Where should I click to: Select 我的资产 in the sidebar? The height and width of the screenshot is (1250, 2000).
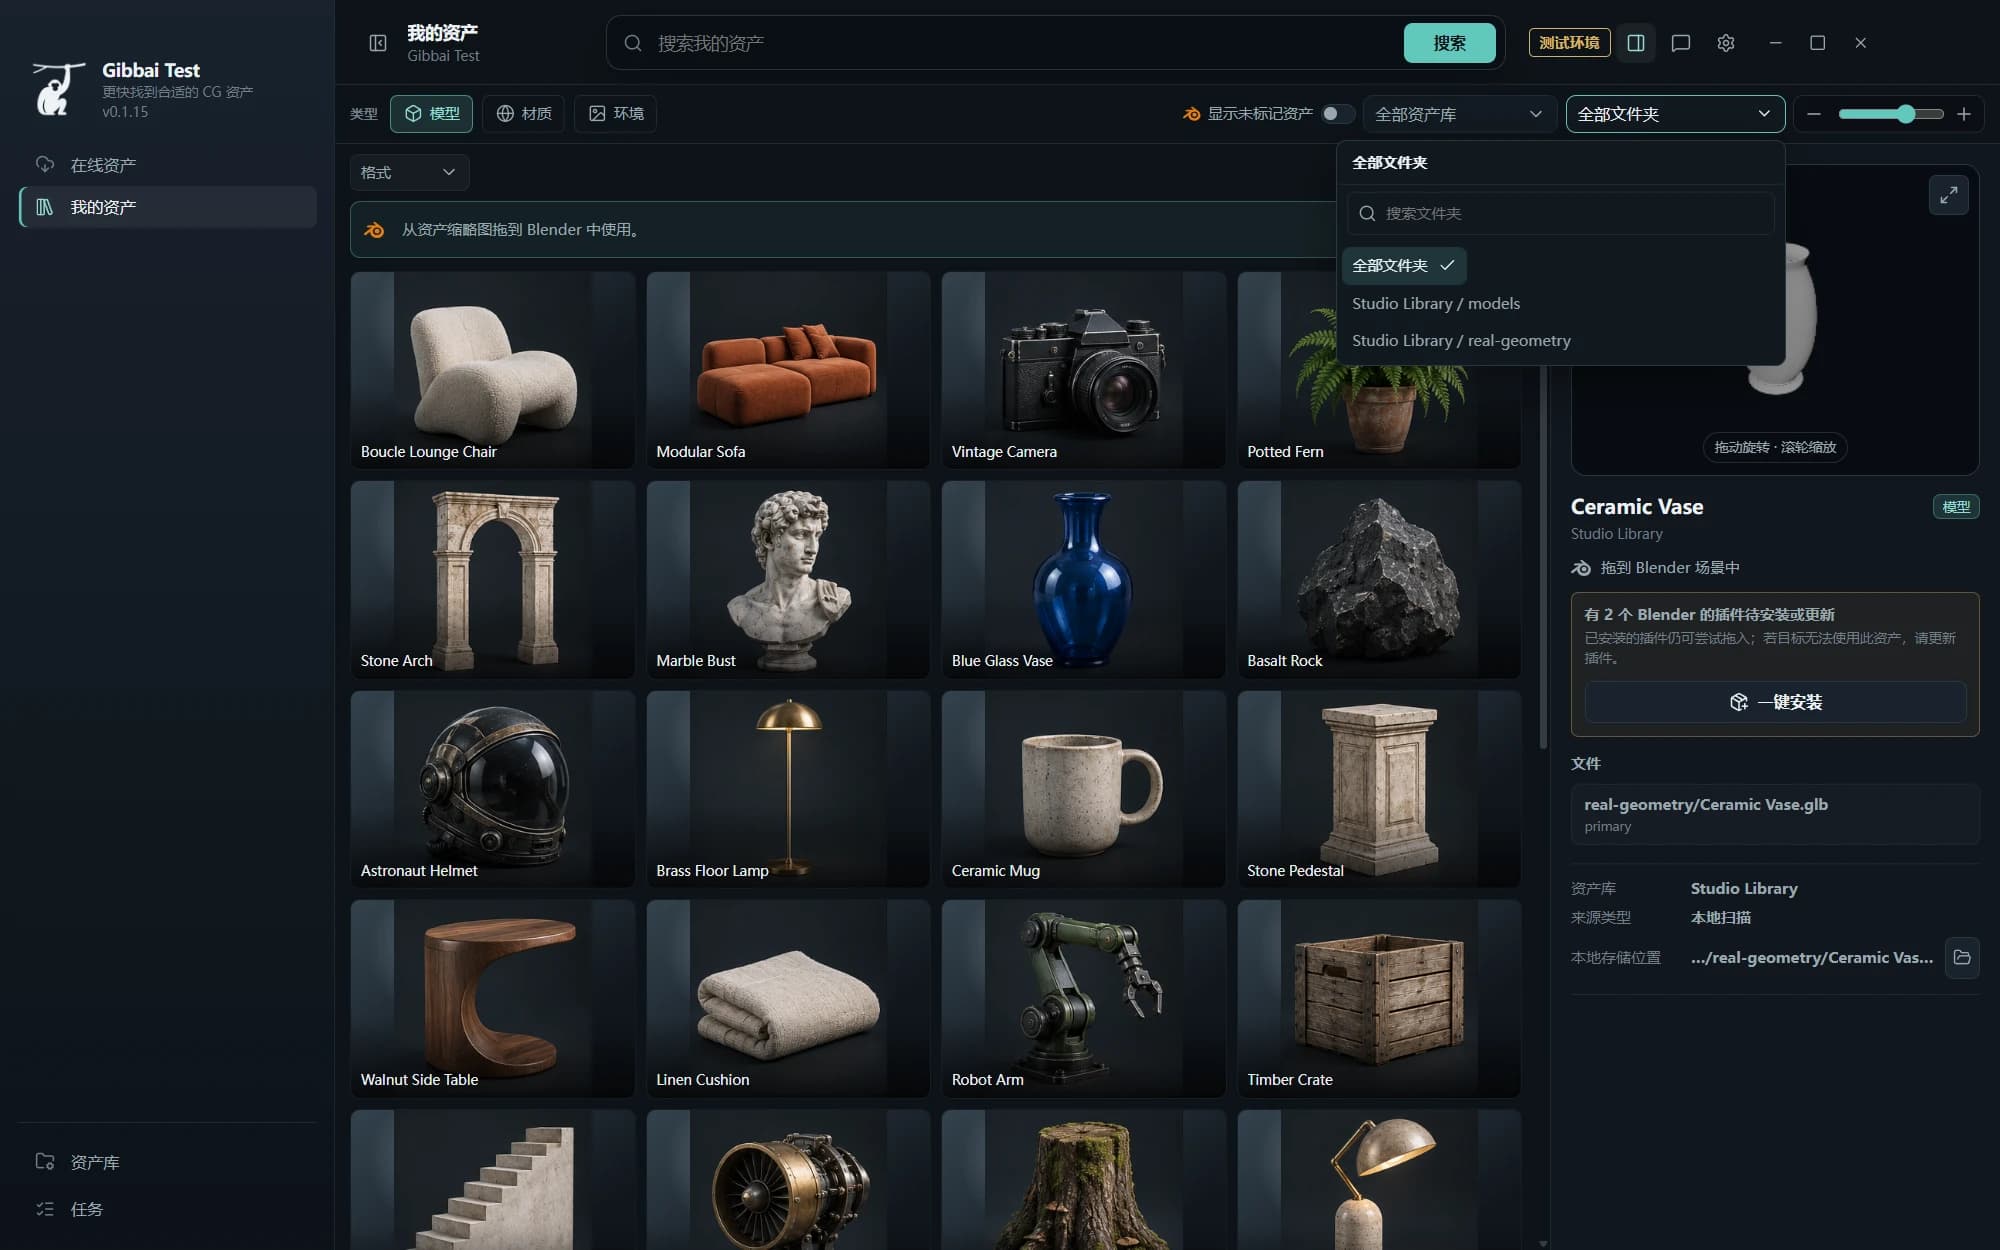[167, 207]
